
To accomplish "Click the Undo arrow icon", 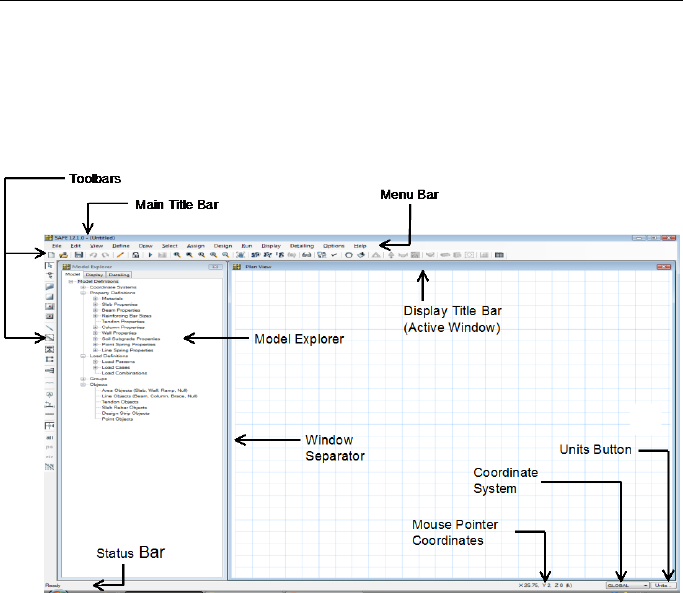I will tap(93, 255).
